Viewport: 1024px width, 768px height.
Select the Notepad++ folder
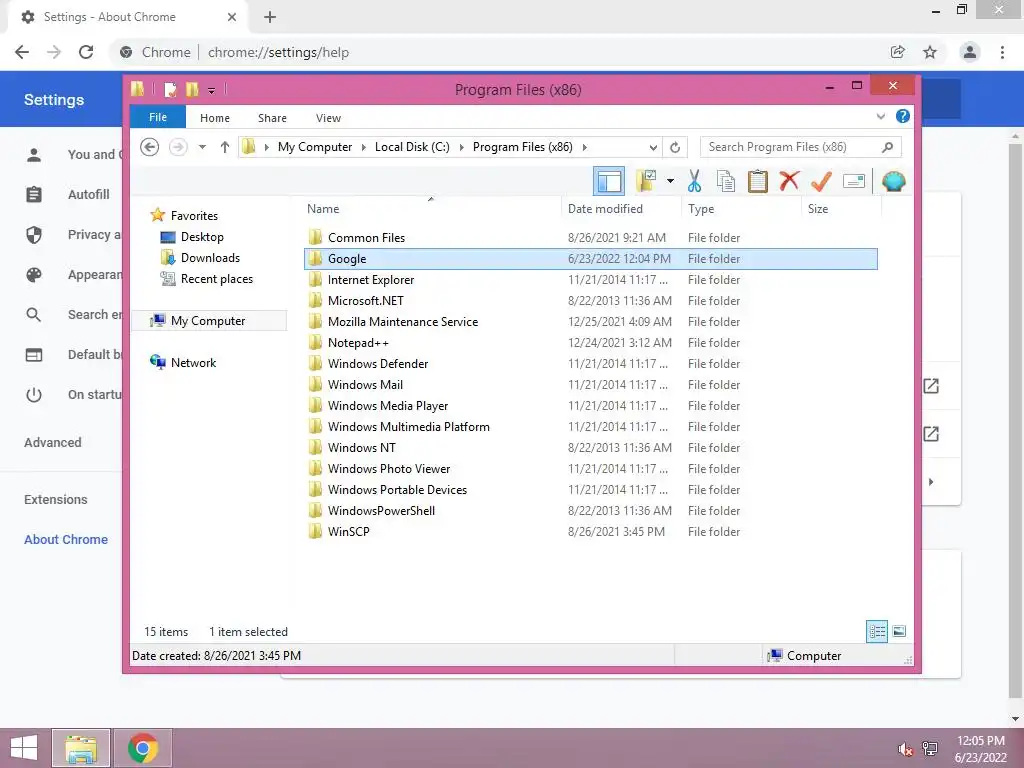pos(591,342)
